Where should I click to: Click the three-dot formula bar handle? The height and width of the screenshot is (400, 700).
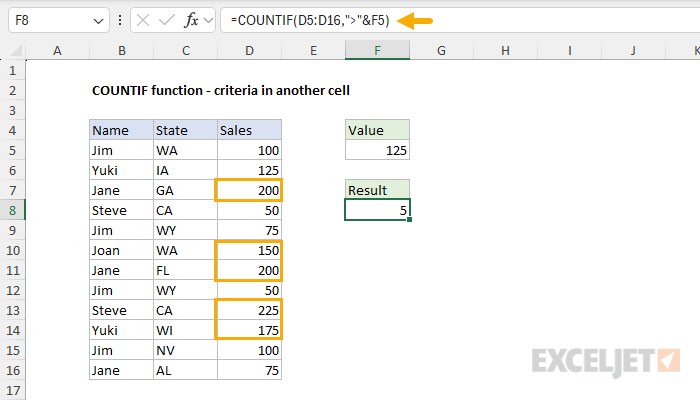coord(120,21)
